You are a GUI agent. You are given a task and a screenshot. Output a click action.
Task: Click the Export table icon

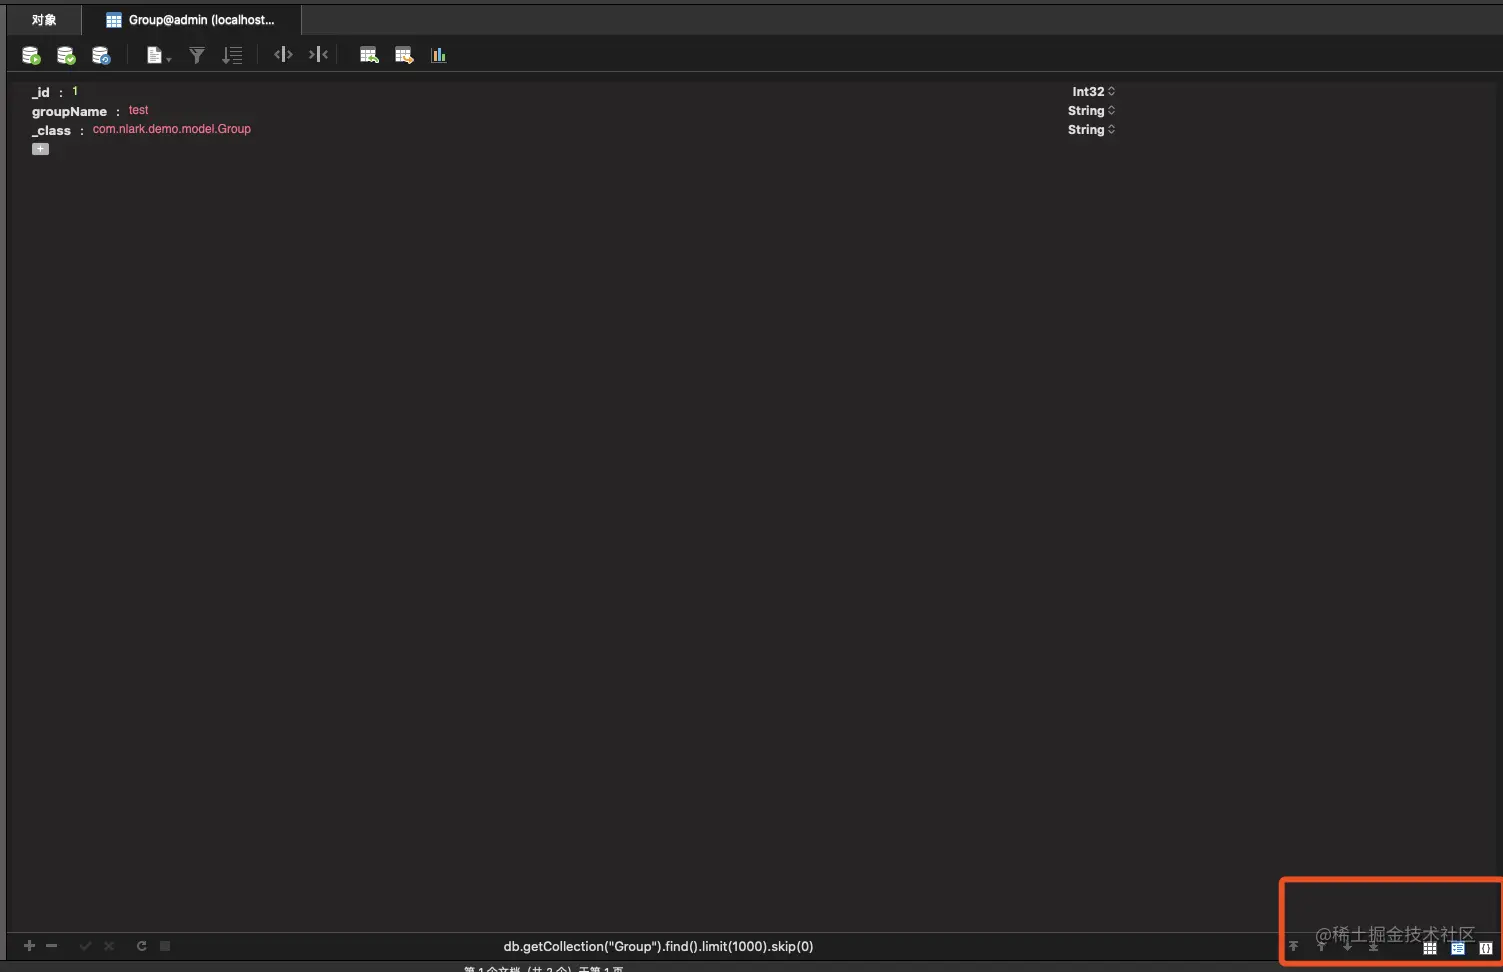click(x=404, y=55)
